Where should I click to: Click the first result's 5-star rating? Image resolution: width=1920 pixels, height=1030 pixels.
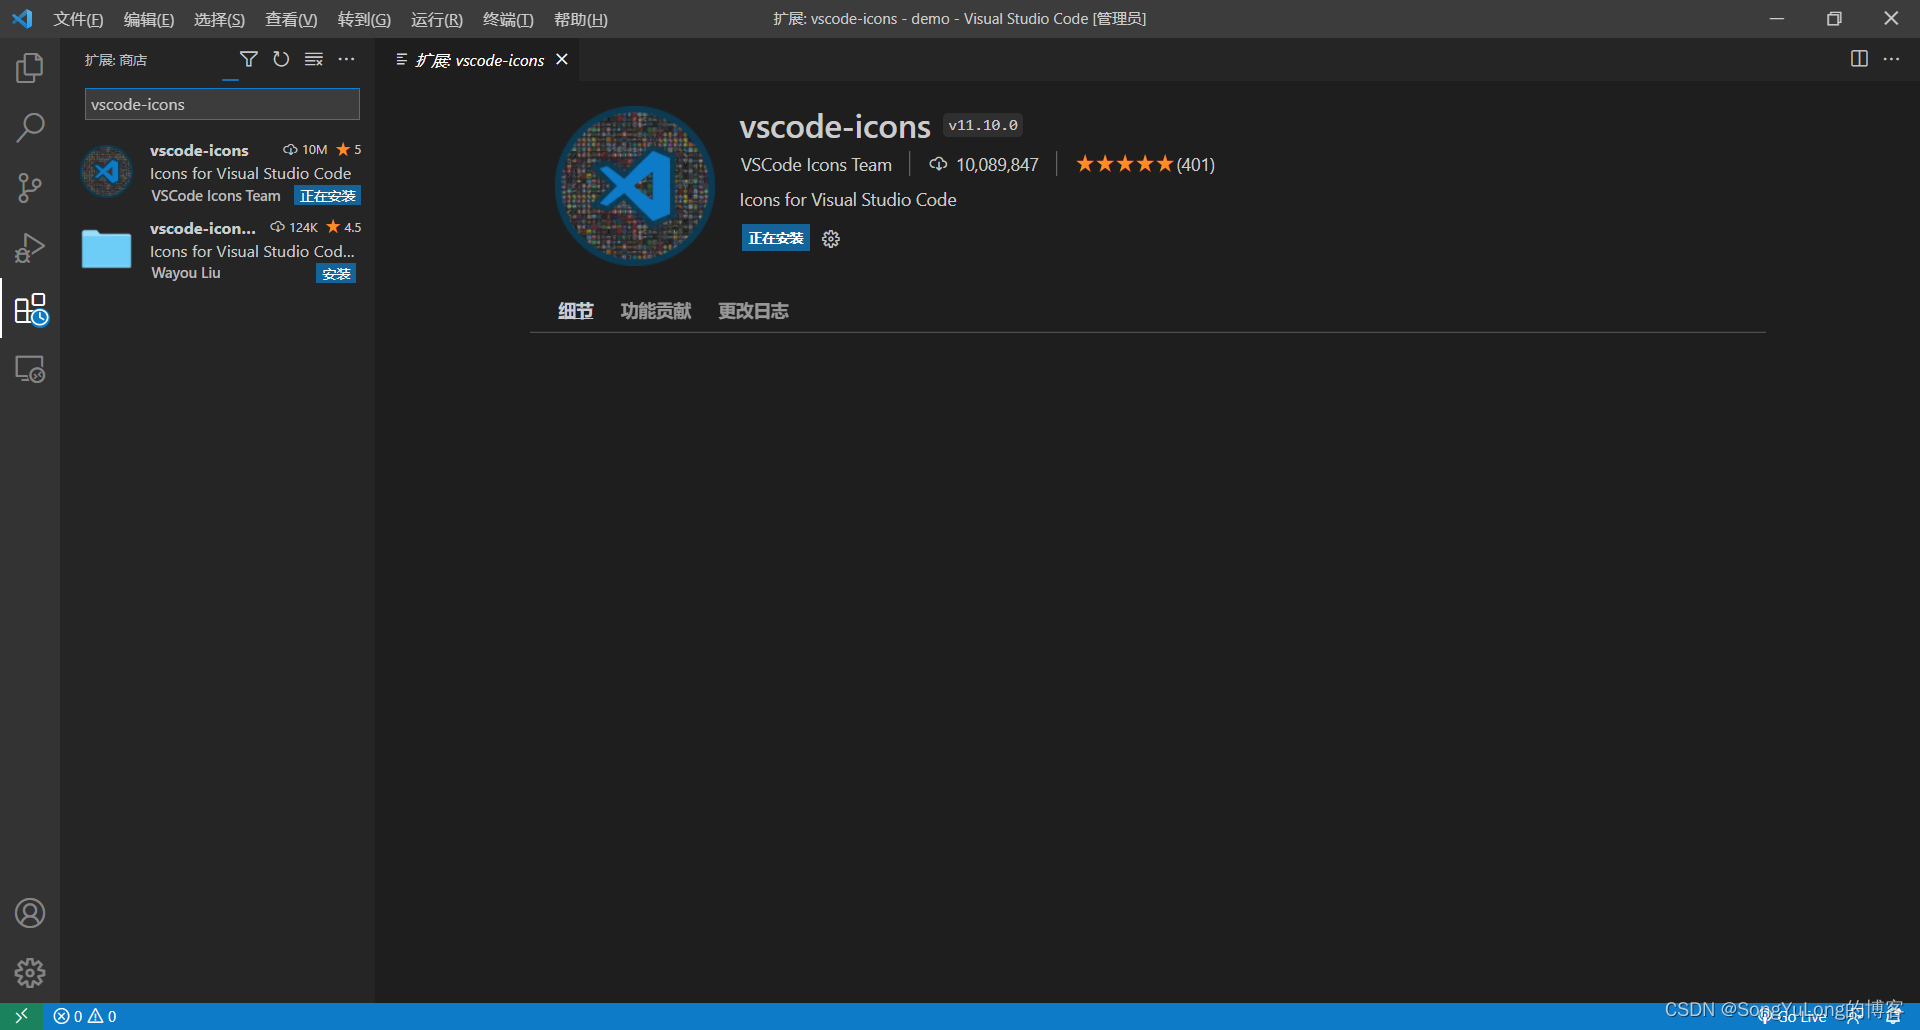[x=349, y=150]
